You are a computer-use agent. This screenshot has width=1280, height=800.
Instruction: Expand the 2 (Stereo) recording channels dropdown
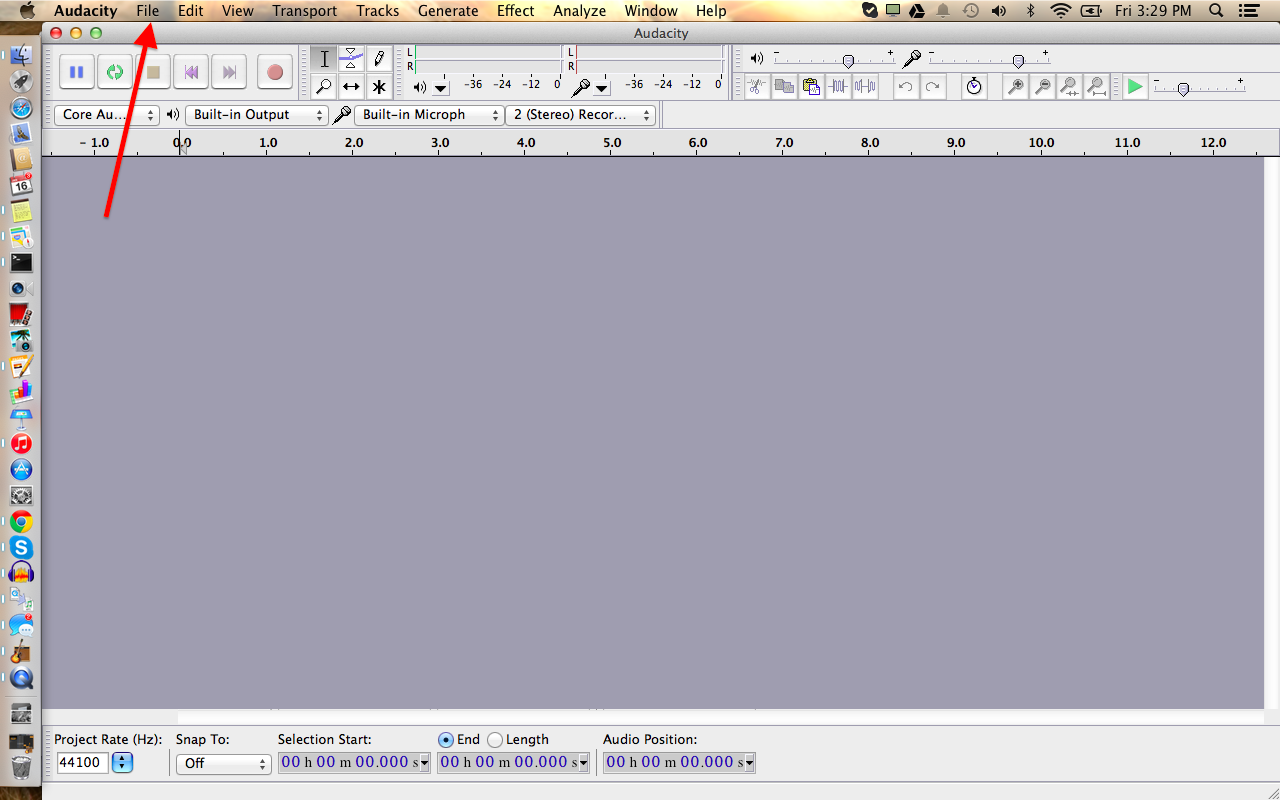(x=580, y=115)
